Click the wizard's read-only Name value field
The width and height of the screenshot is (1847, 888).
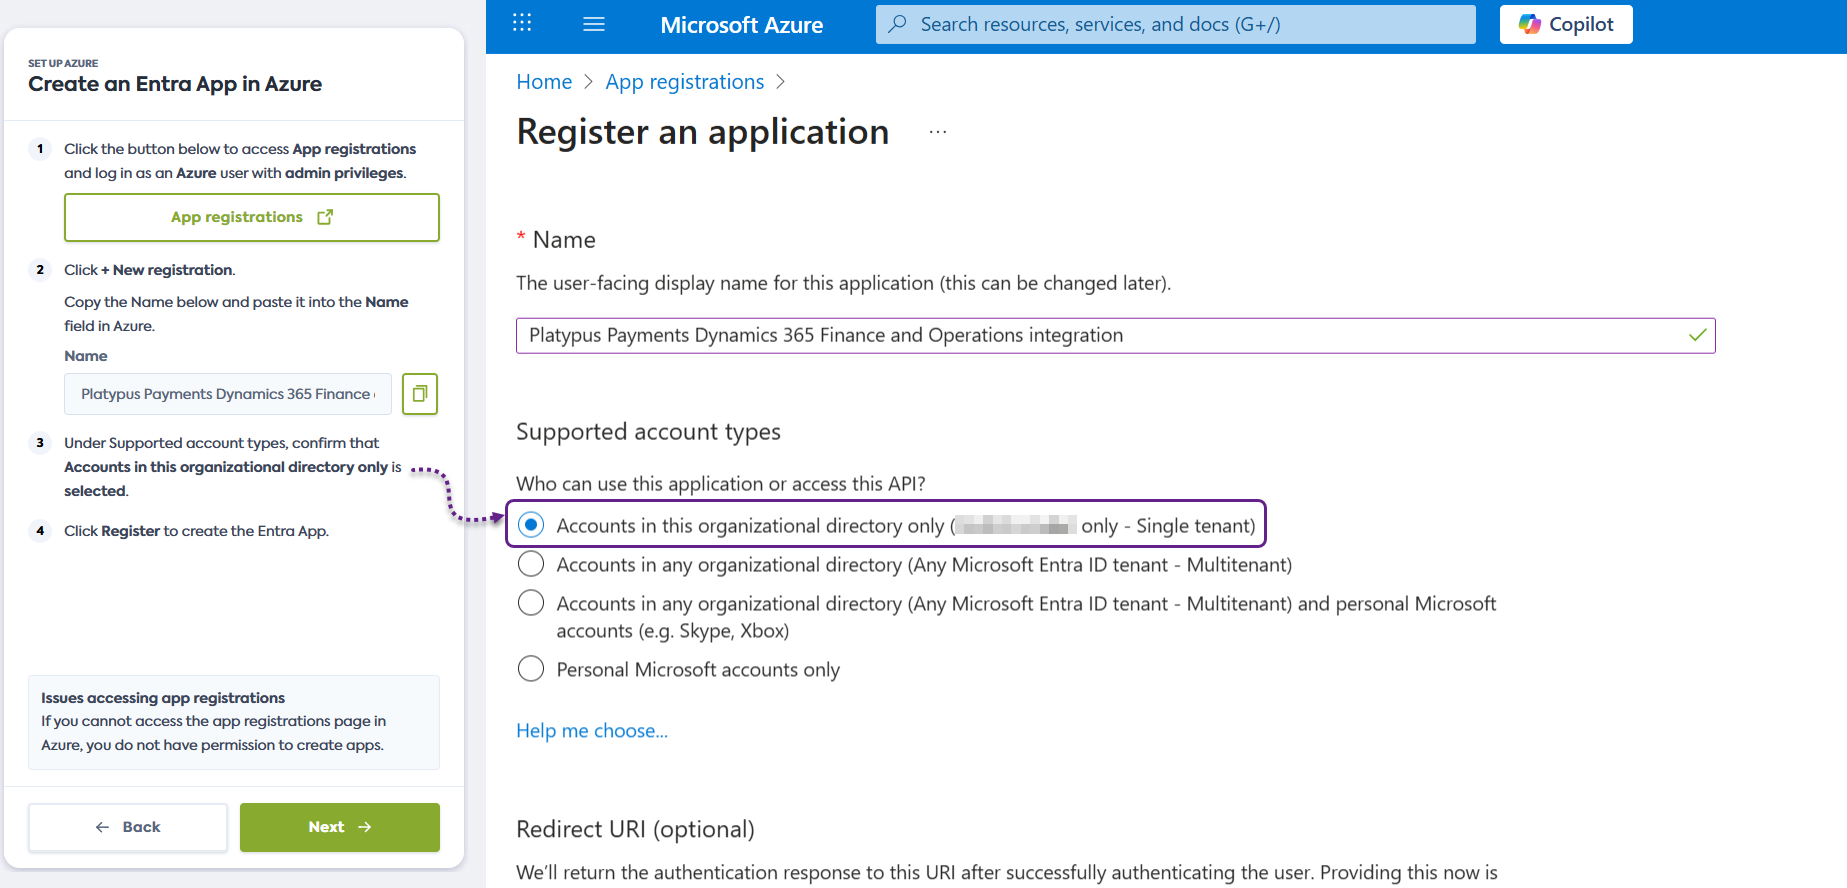point(228,394)
